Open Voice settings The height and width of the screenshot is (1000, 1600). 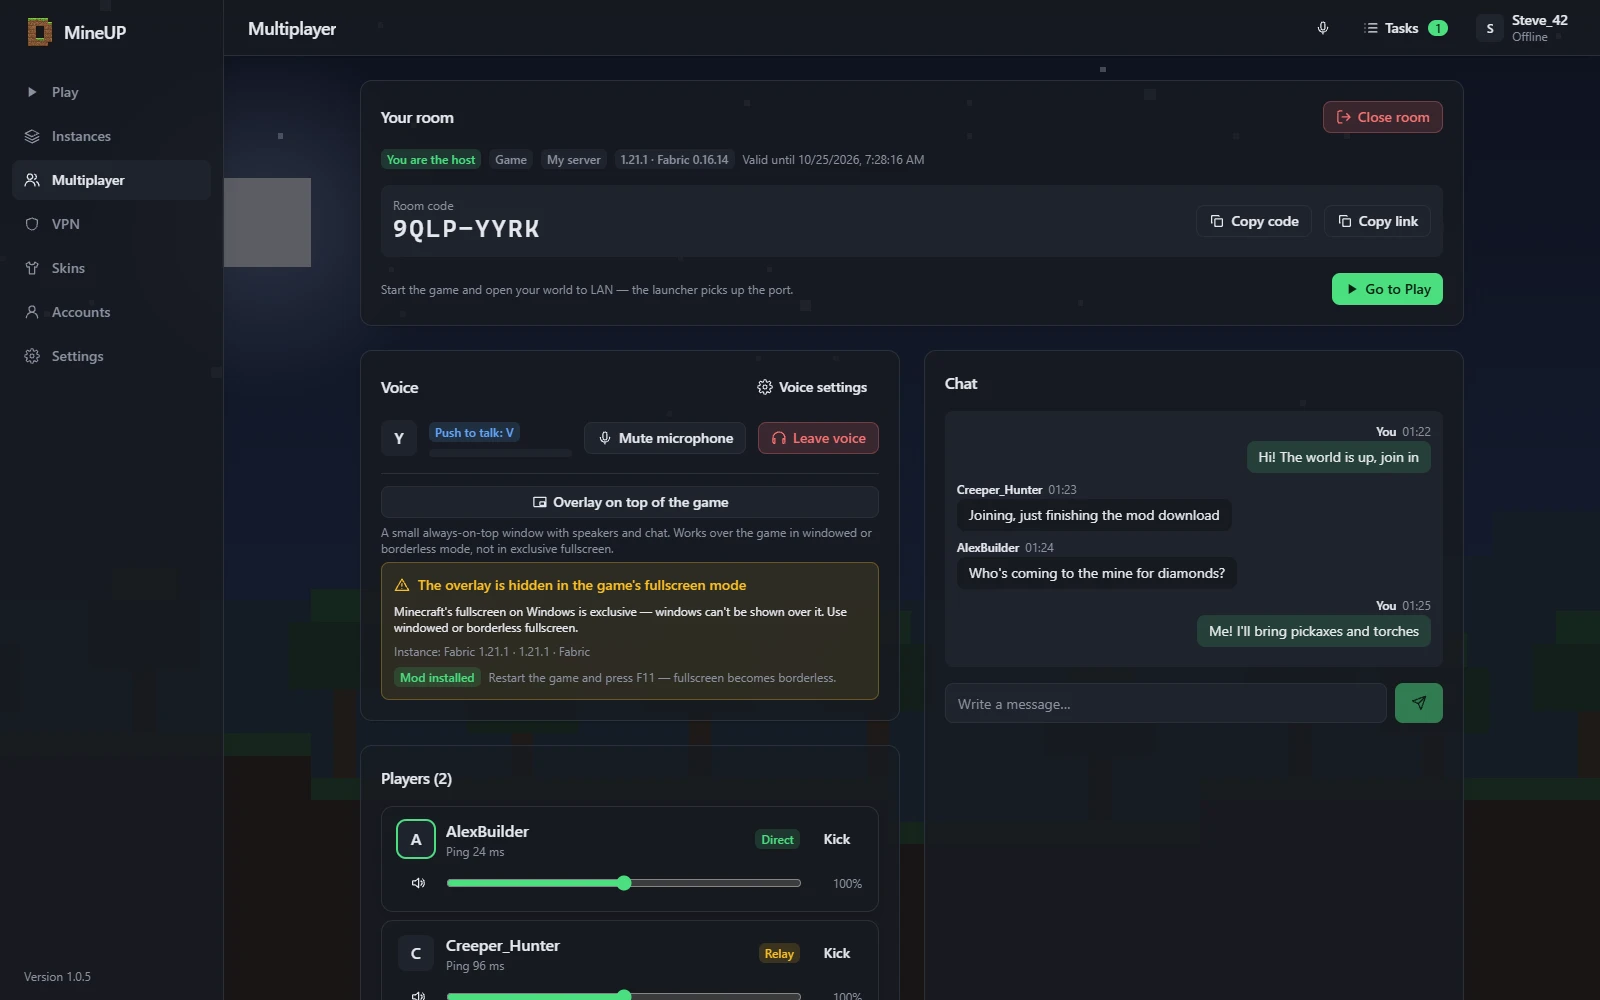812,387
